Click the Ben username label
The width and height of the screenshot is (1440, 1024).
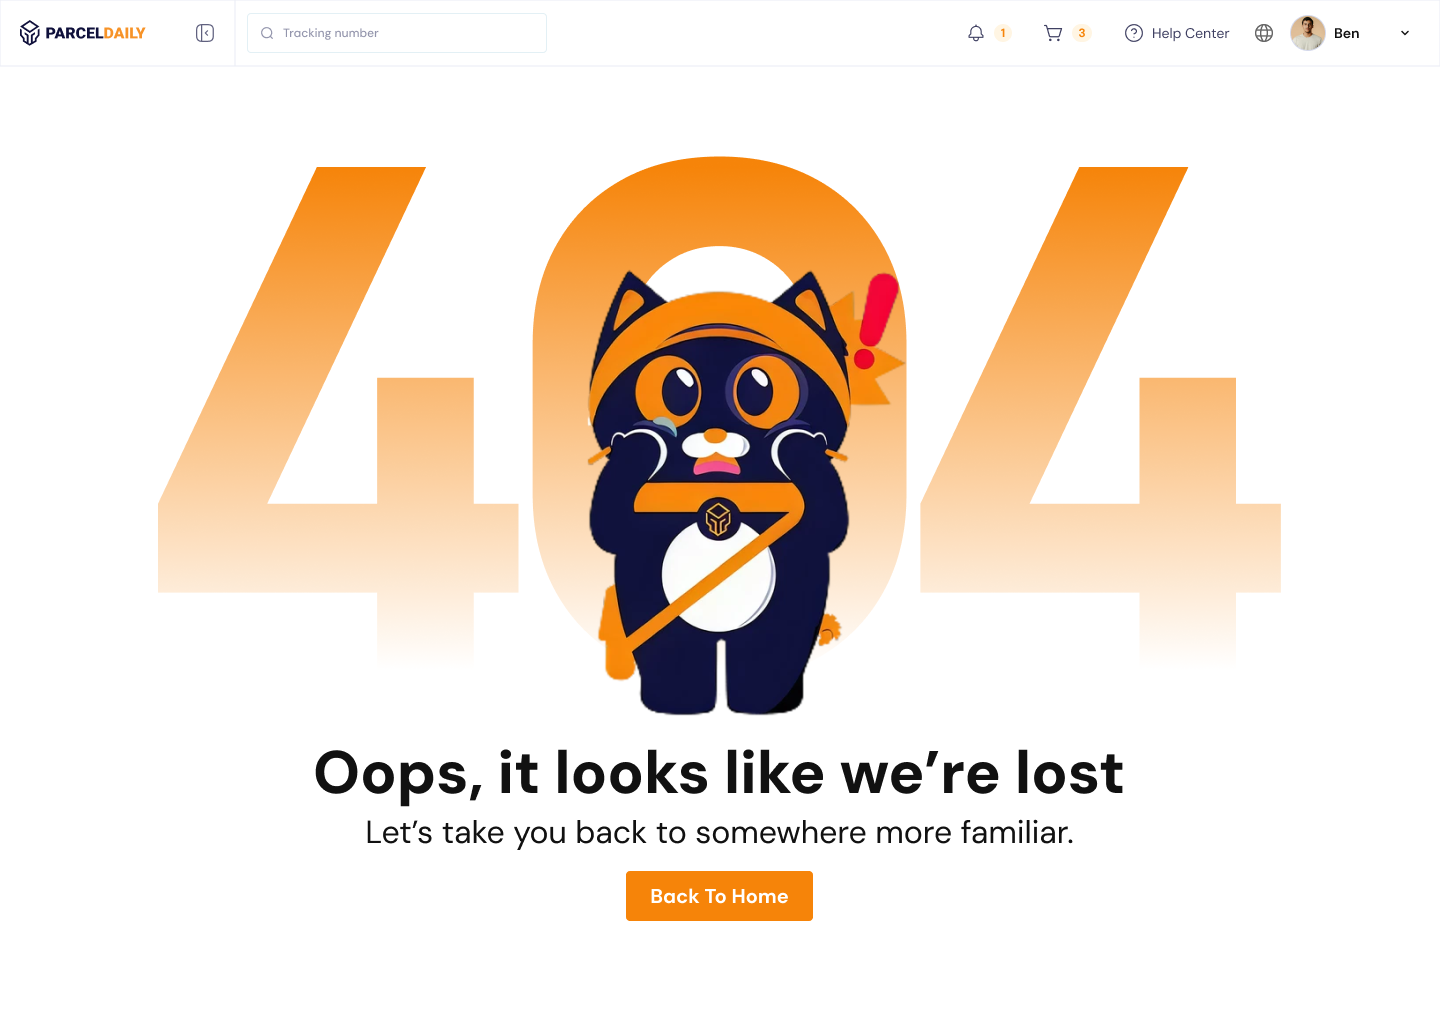pos(1347,33)
